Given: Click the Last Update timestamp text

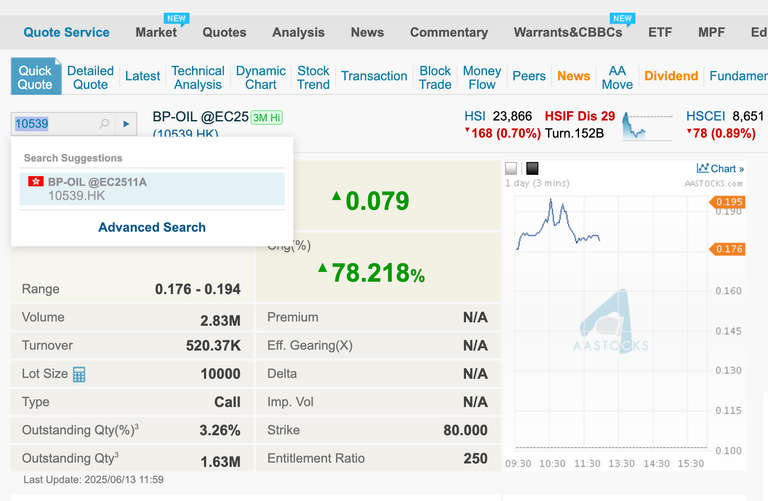Looking at the screenshot, I should coord(94,479).
